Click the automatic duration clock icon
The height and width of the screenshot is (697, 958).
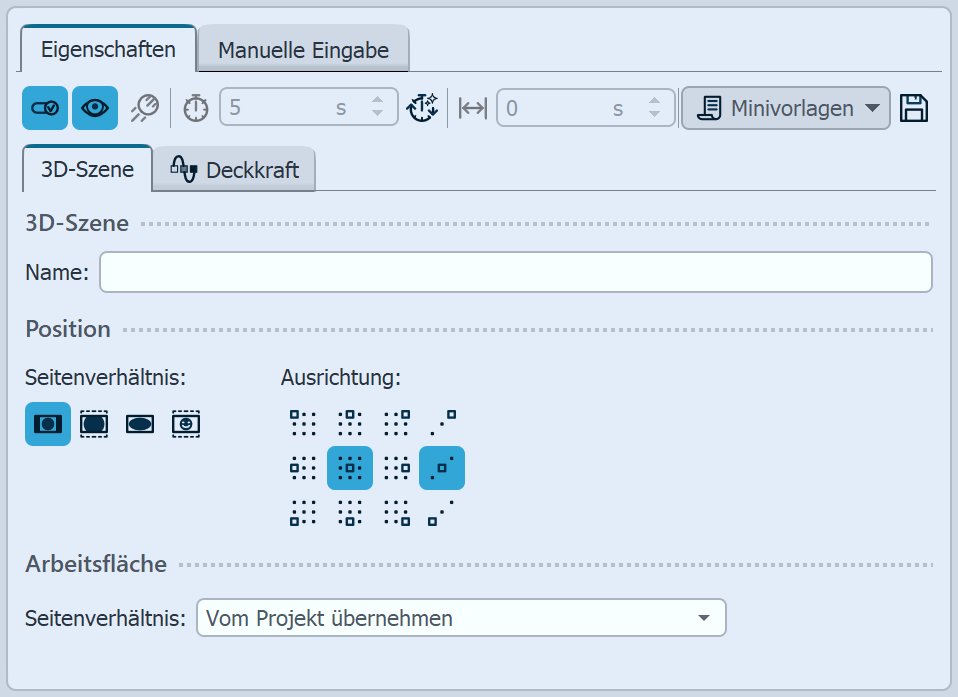424,108
